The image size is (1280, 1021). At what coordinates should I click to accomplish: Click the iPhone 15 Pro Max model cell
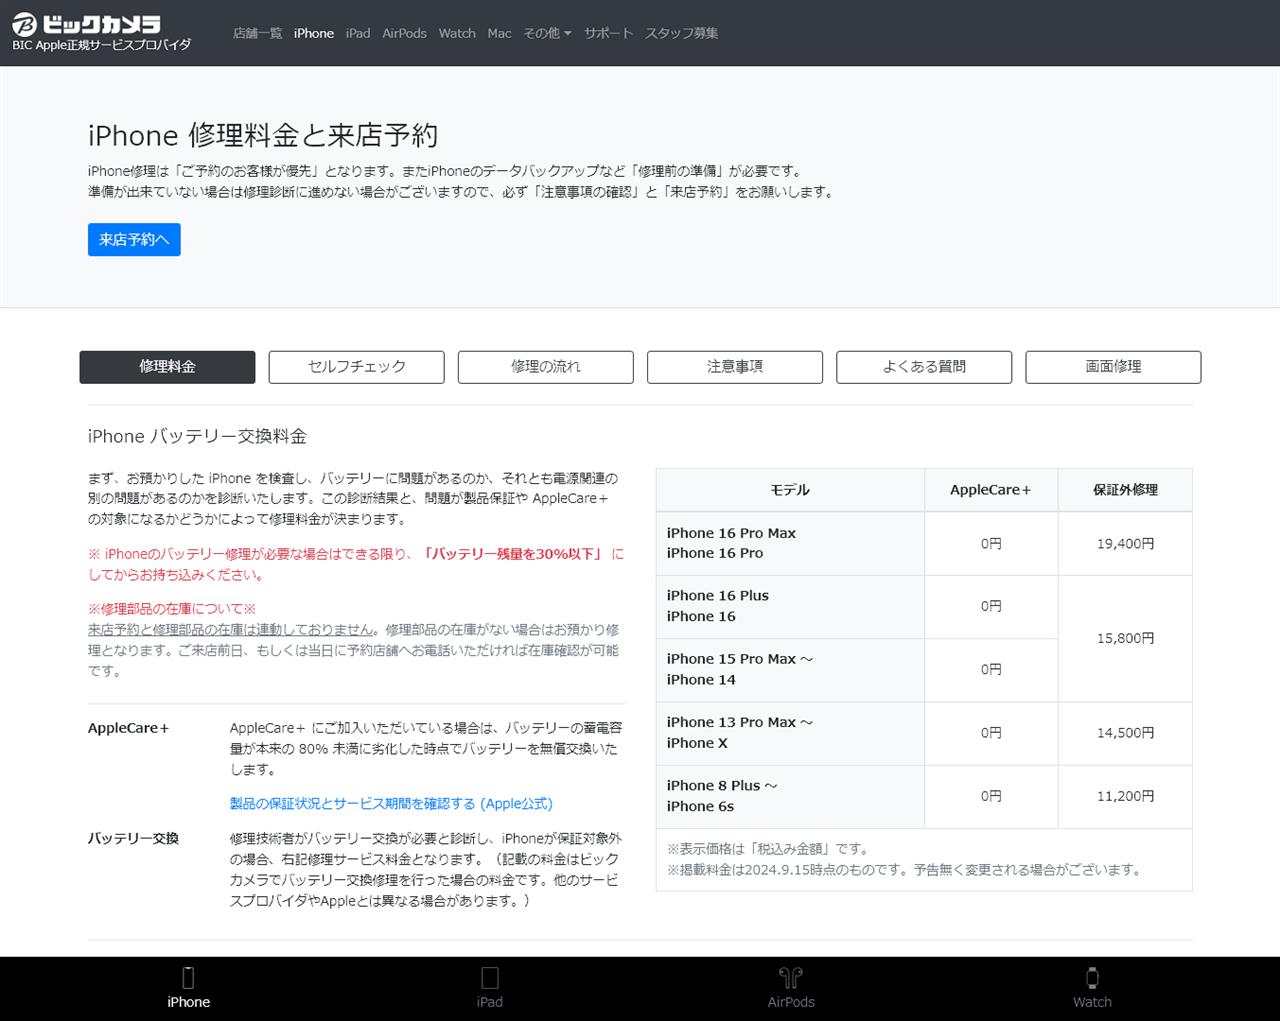point(790,669)
